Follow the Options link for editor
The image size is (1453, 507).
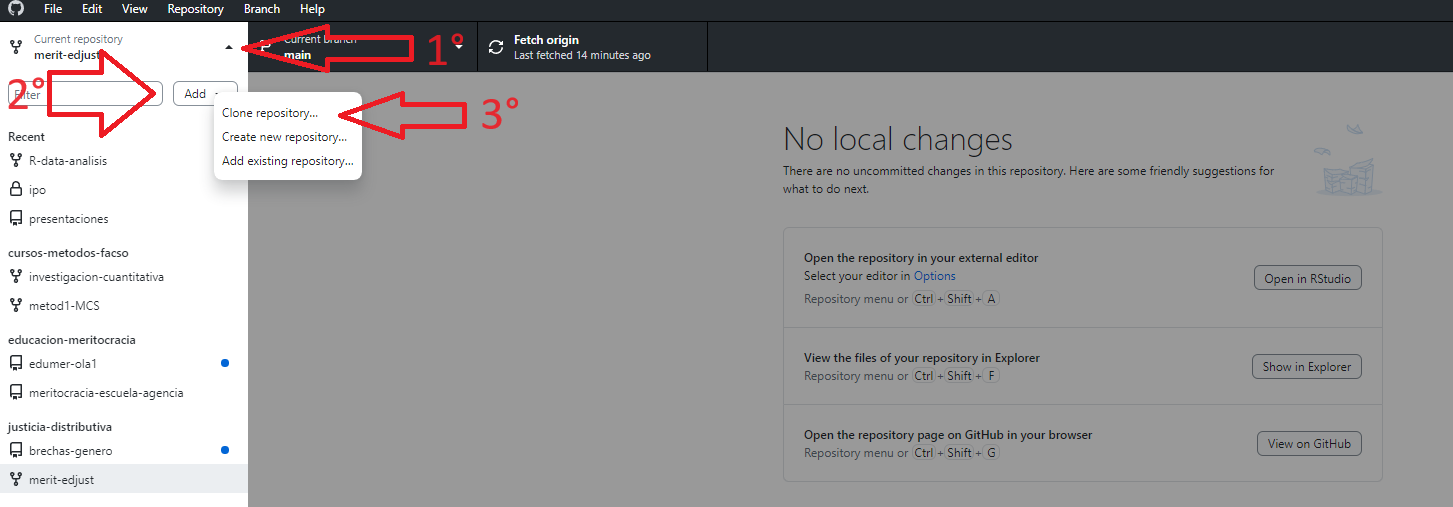934,276
